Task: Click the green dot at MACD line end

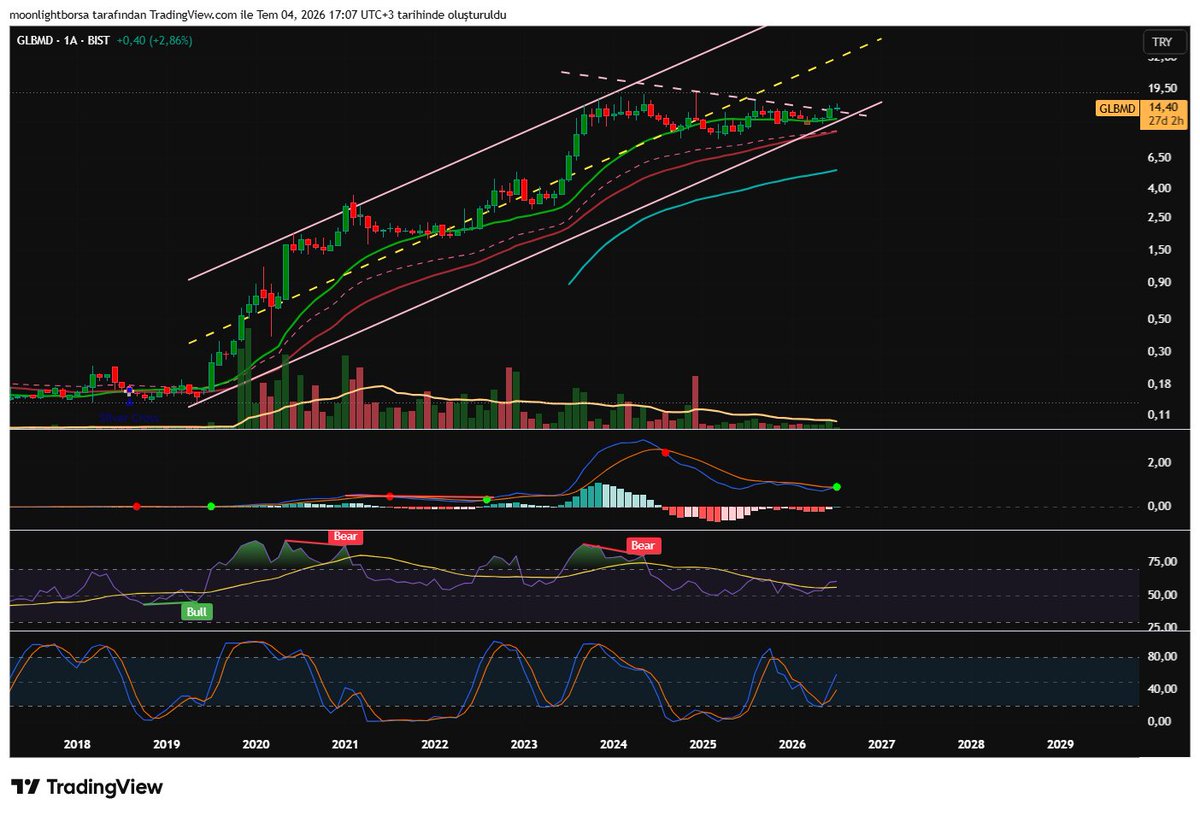Action: click(x=837, y=487)
